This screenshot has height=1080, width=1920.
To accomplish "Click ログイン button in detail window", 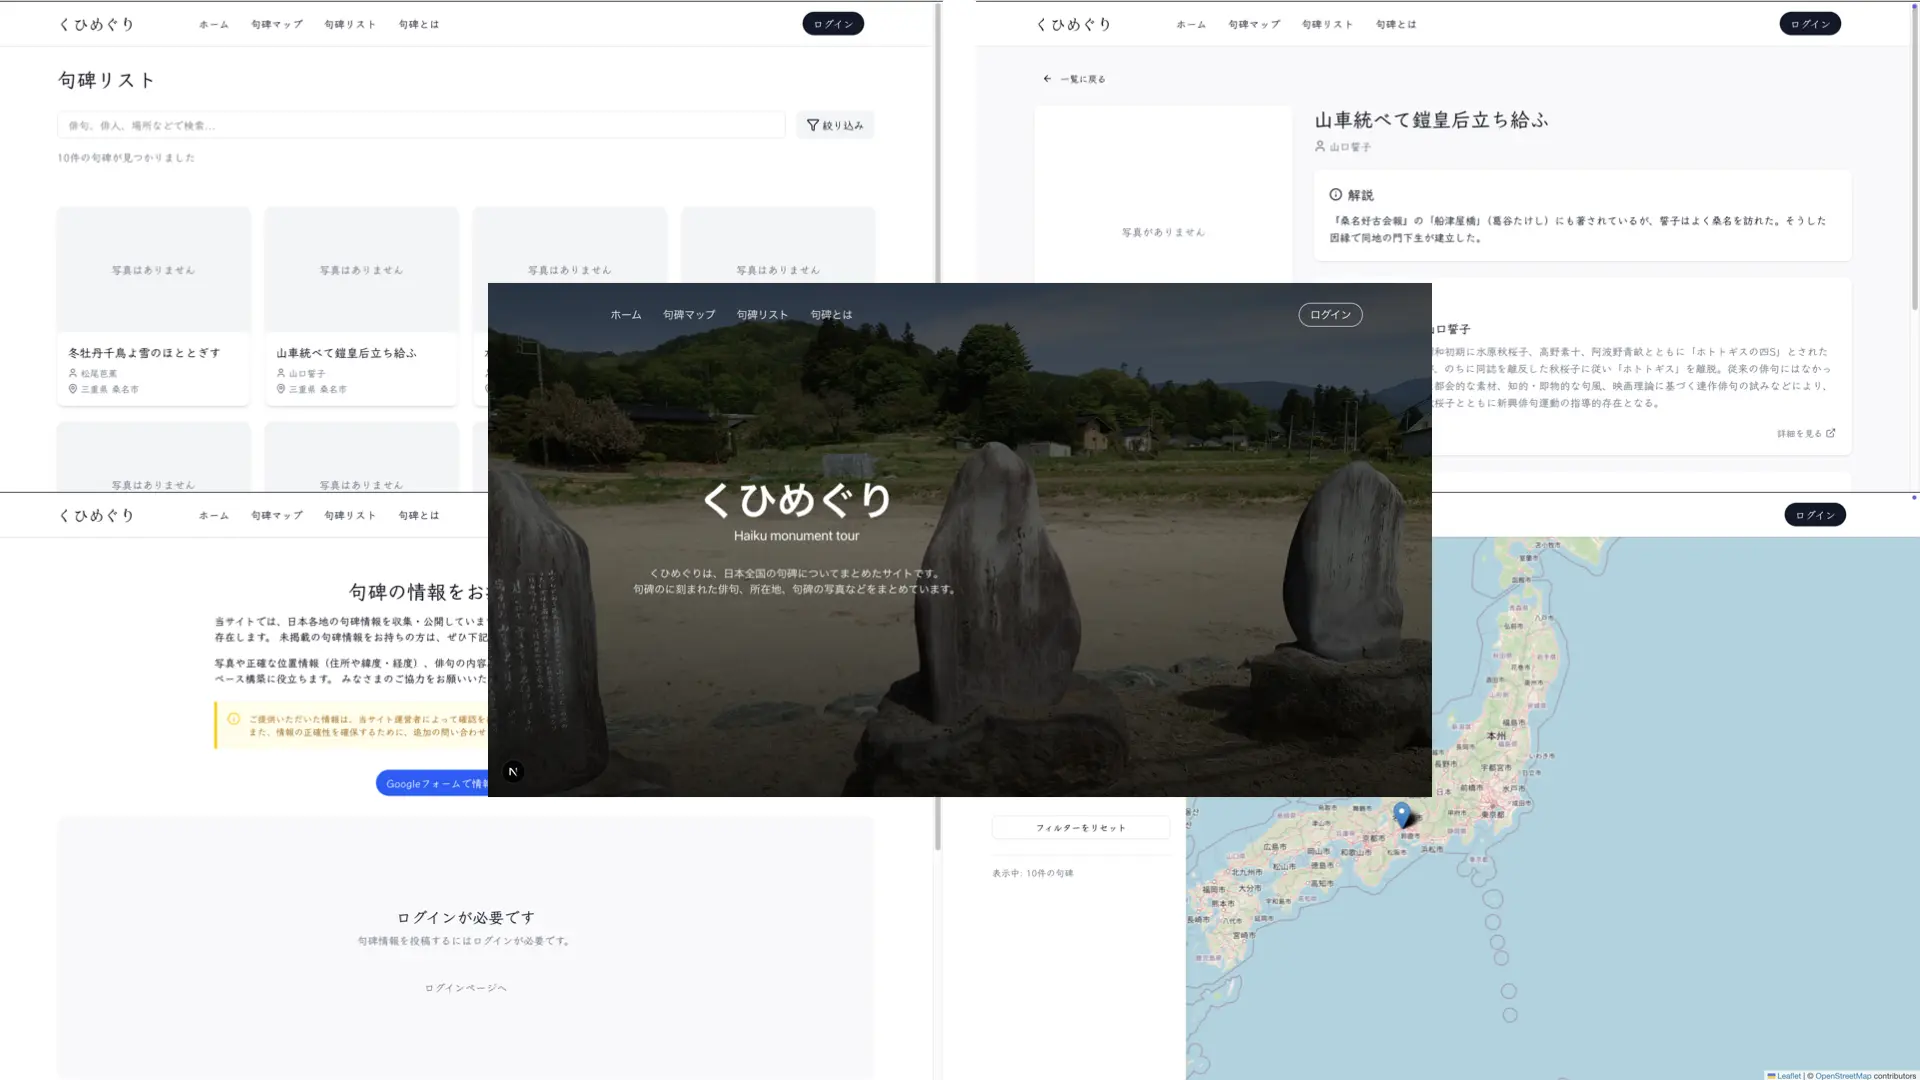I will point(1810,24).
